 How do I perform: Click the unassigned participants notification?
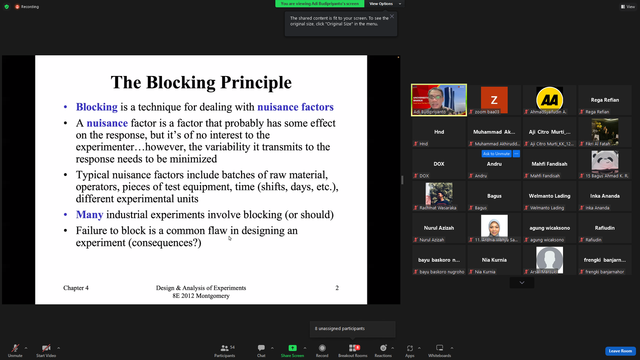[x=353, y=329]
